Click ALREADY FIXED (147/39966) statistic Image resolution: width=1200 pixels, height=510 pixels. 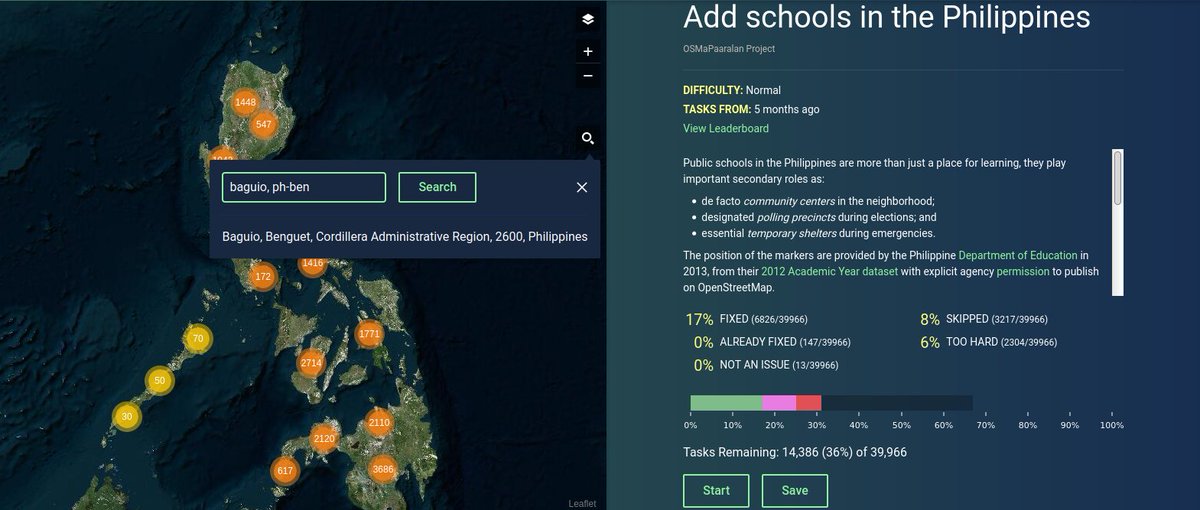[772, 342]
